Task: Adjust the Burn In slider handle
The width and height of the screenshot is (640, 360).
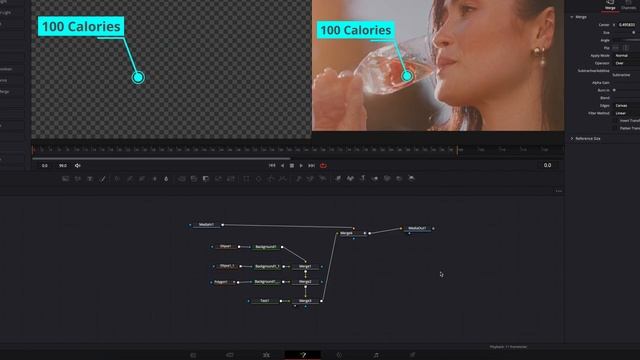Action: [614, 90]
